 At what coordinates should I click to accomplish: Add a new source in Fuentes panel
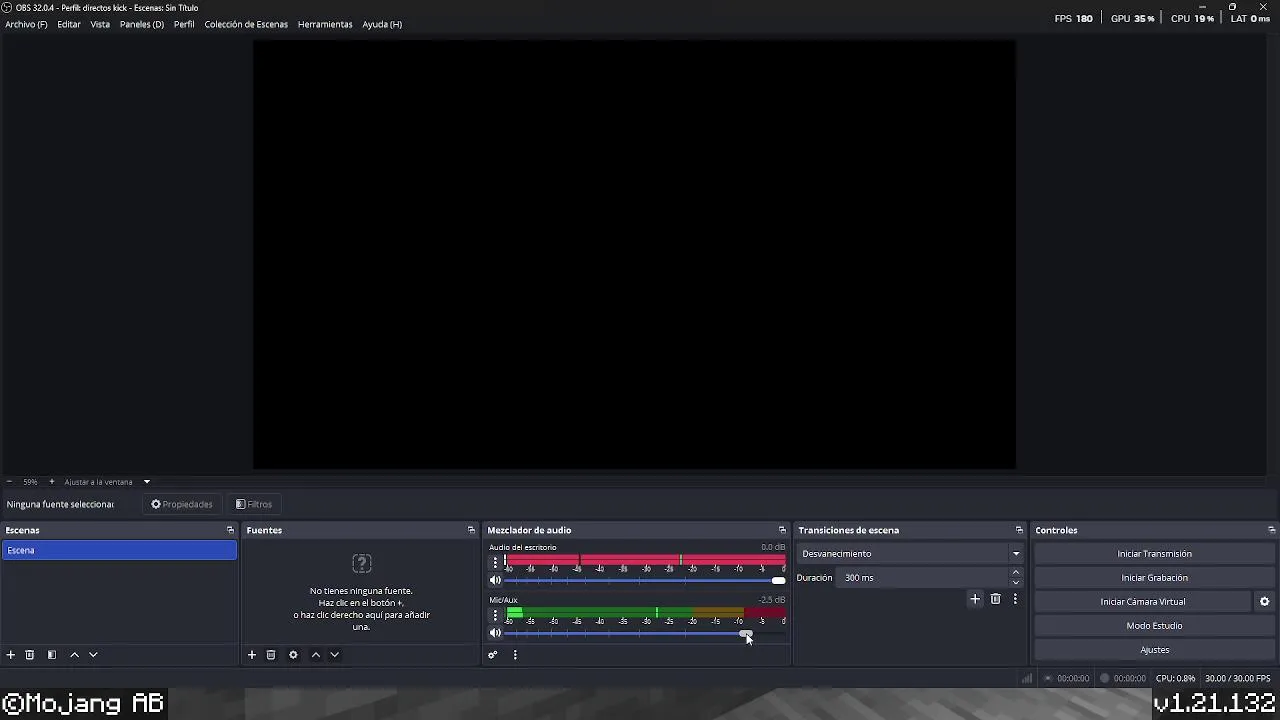tap(252, 655)
